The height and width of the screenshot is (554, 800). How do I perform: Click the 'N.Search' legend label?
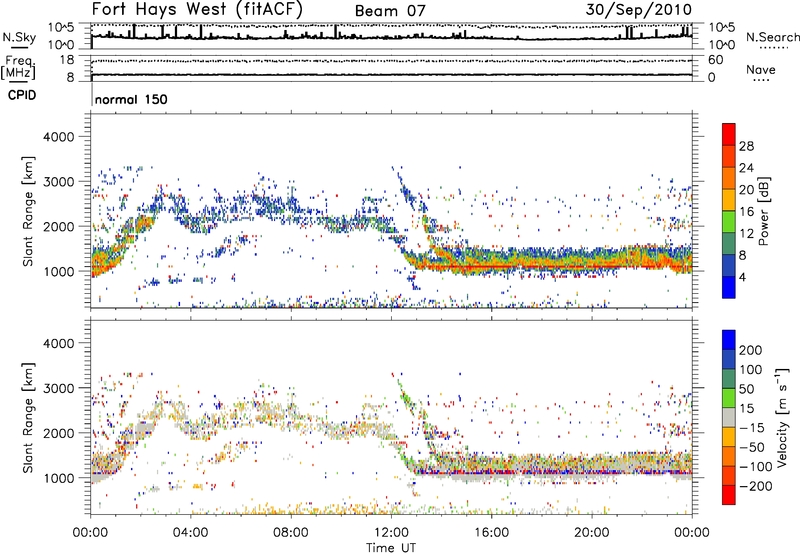(x=772, y=37)
